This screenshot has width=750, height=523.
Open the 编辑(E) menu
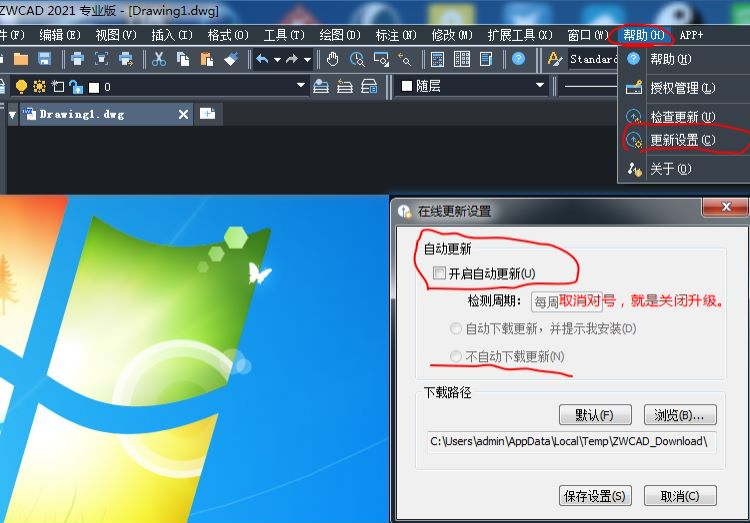(x=60, y=35)
